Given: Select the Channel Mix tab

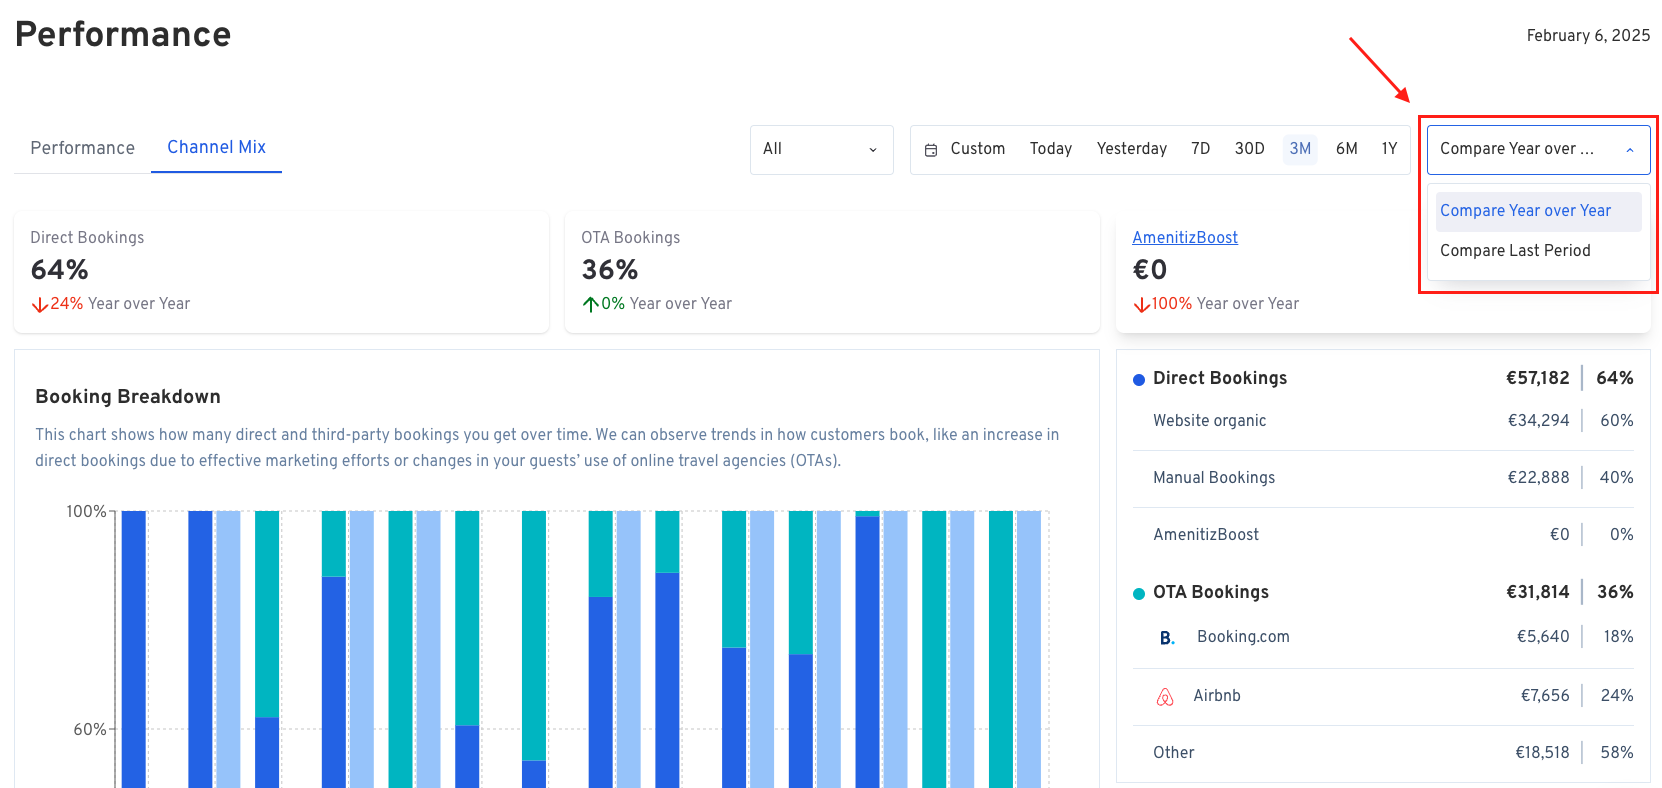Looking at the screenshot, I should pos(216,147).
